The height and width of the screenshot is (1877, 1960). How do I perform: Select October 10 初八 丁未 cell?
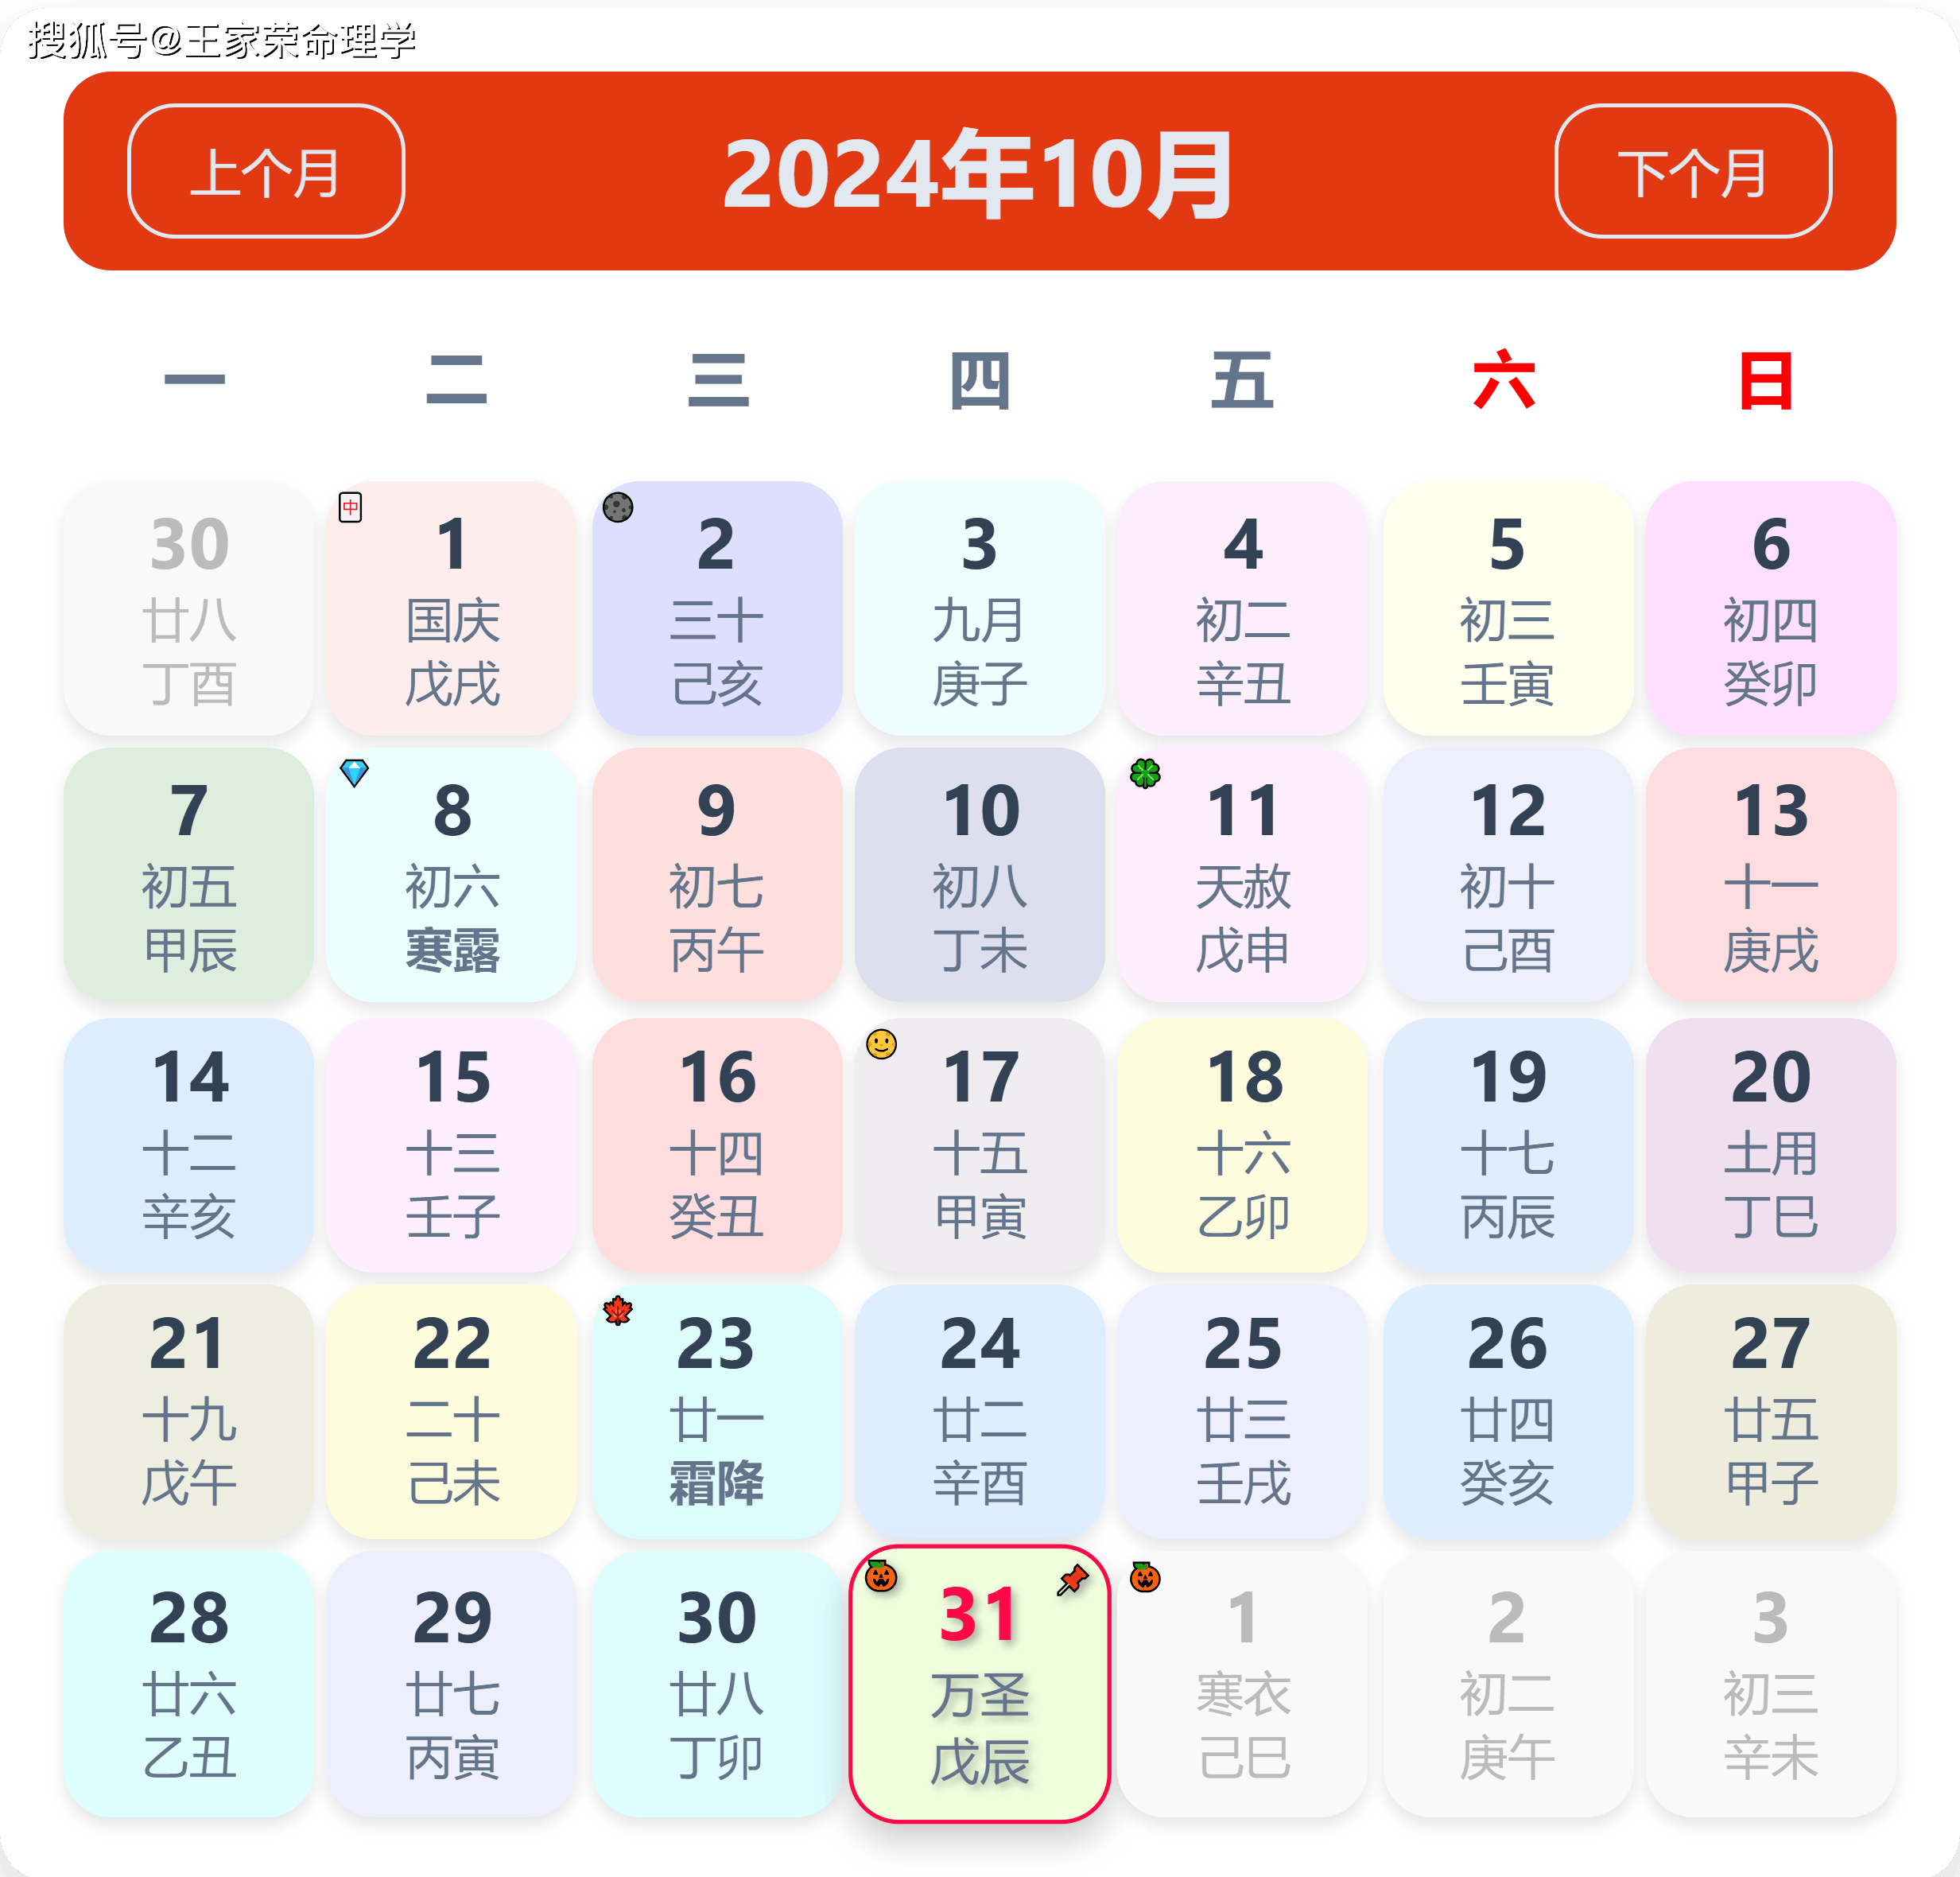pos(979,875)
